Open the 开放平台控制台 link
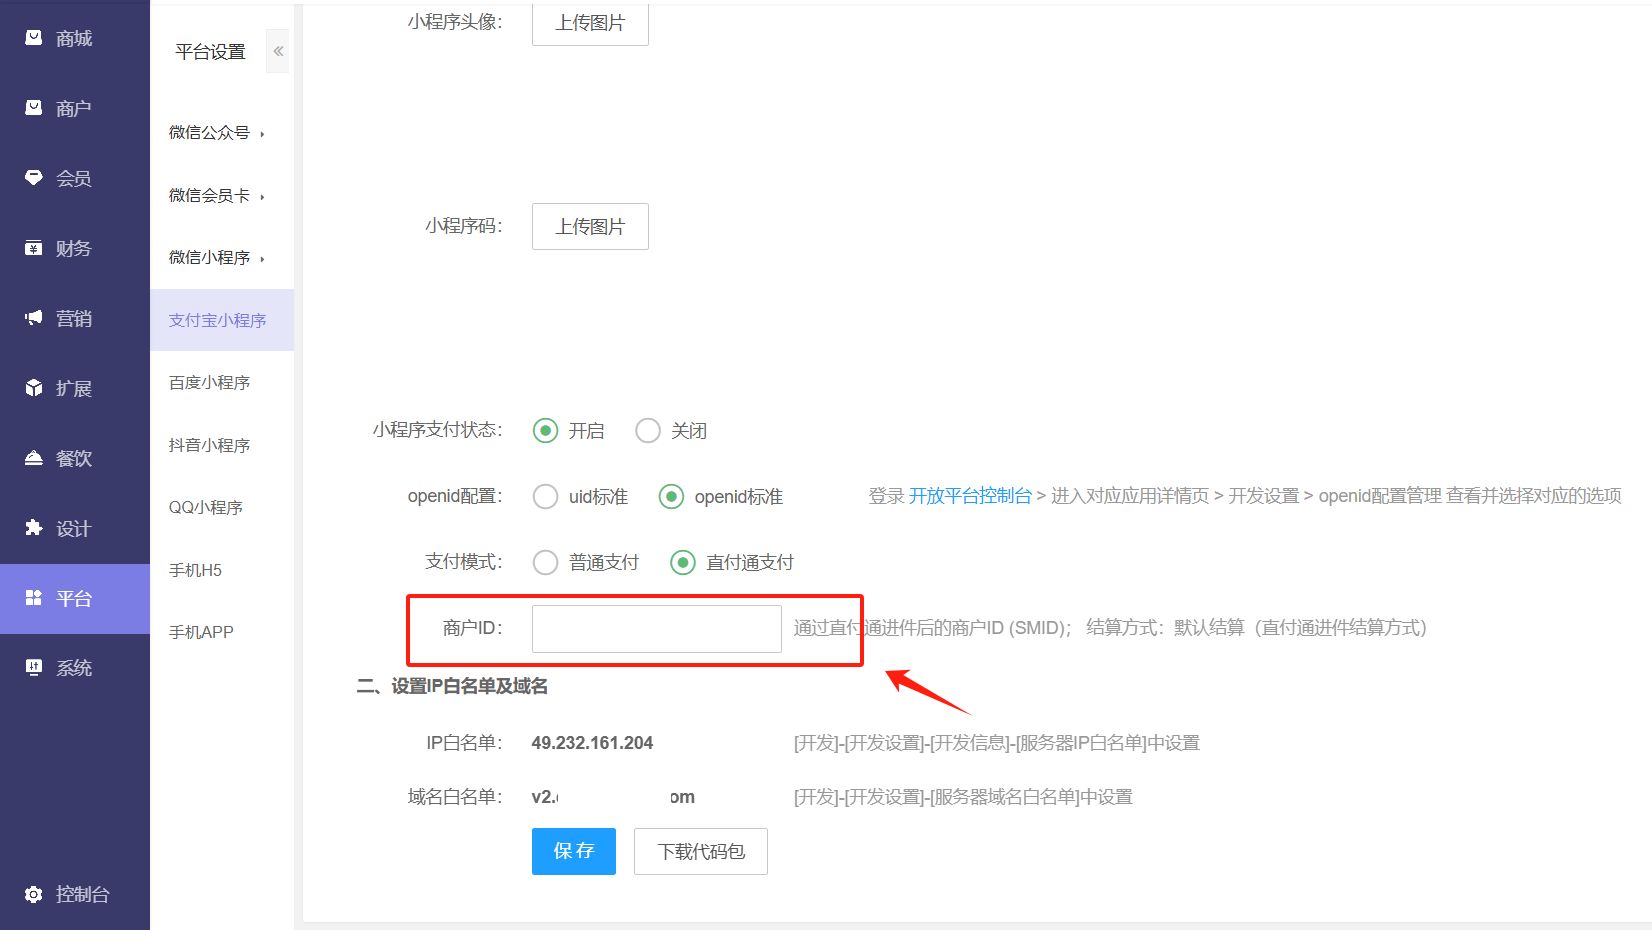Screen dimensions: 1652x930 pos(969,496)
